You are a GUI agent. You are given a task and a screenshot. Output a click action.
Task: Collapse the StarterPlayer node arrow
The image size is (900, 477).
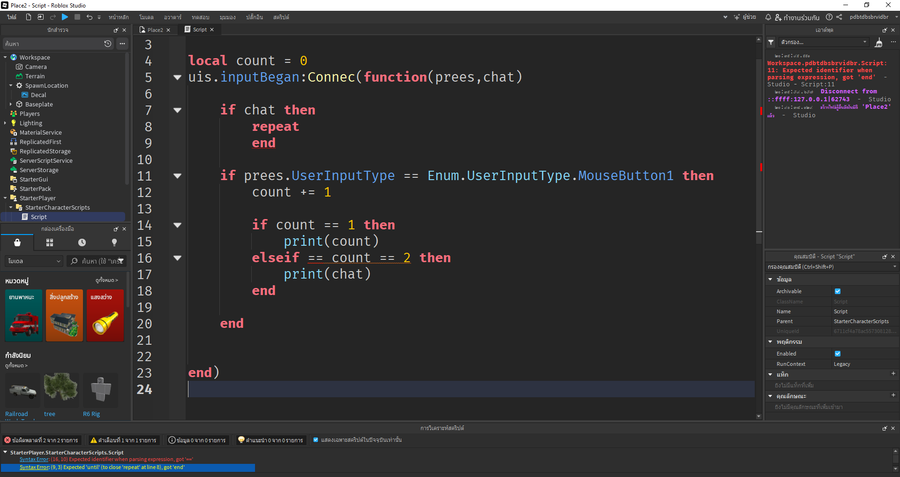click(x=5, y=198)
